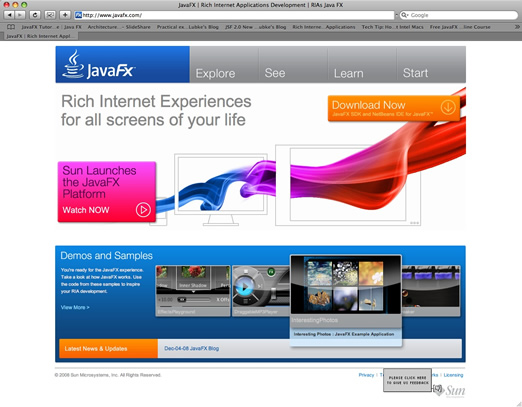Open the DraggableMP3Player demo thumbnail
Viewport: 522px width, 407px height.
261,291
